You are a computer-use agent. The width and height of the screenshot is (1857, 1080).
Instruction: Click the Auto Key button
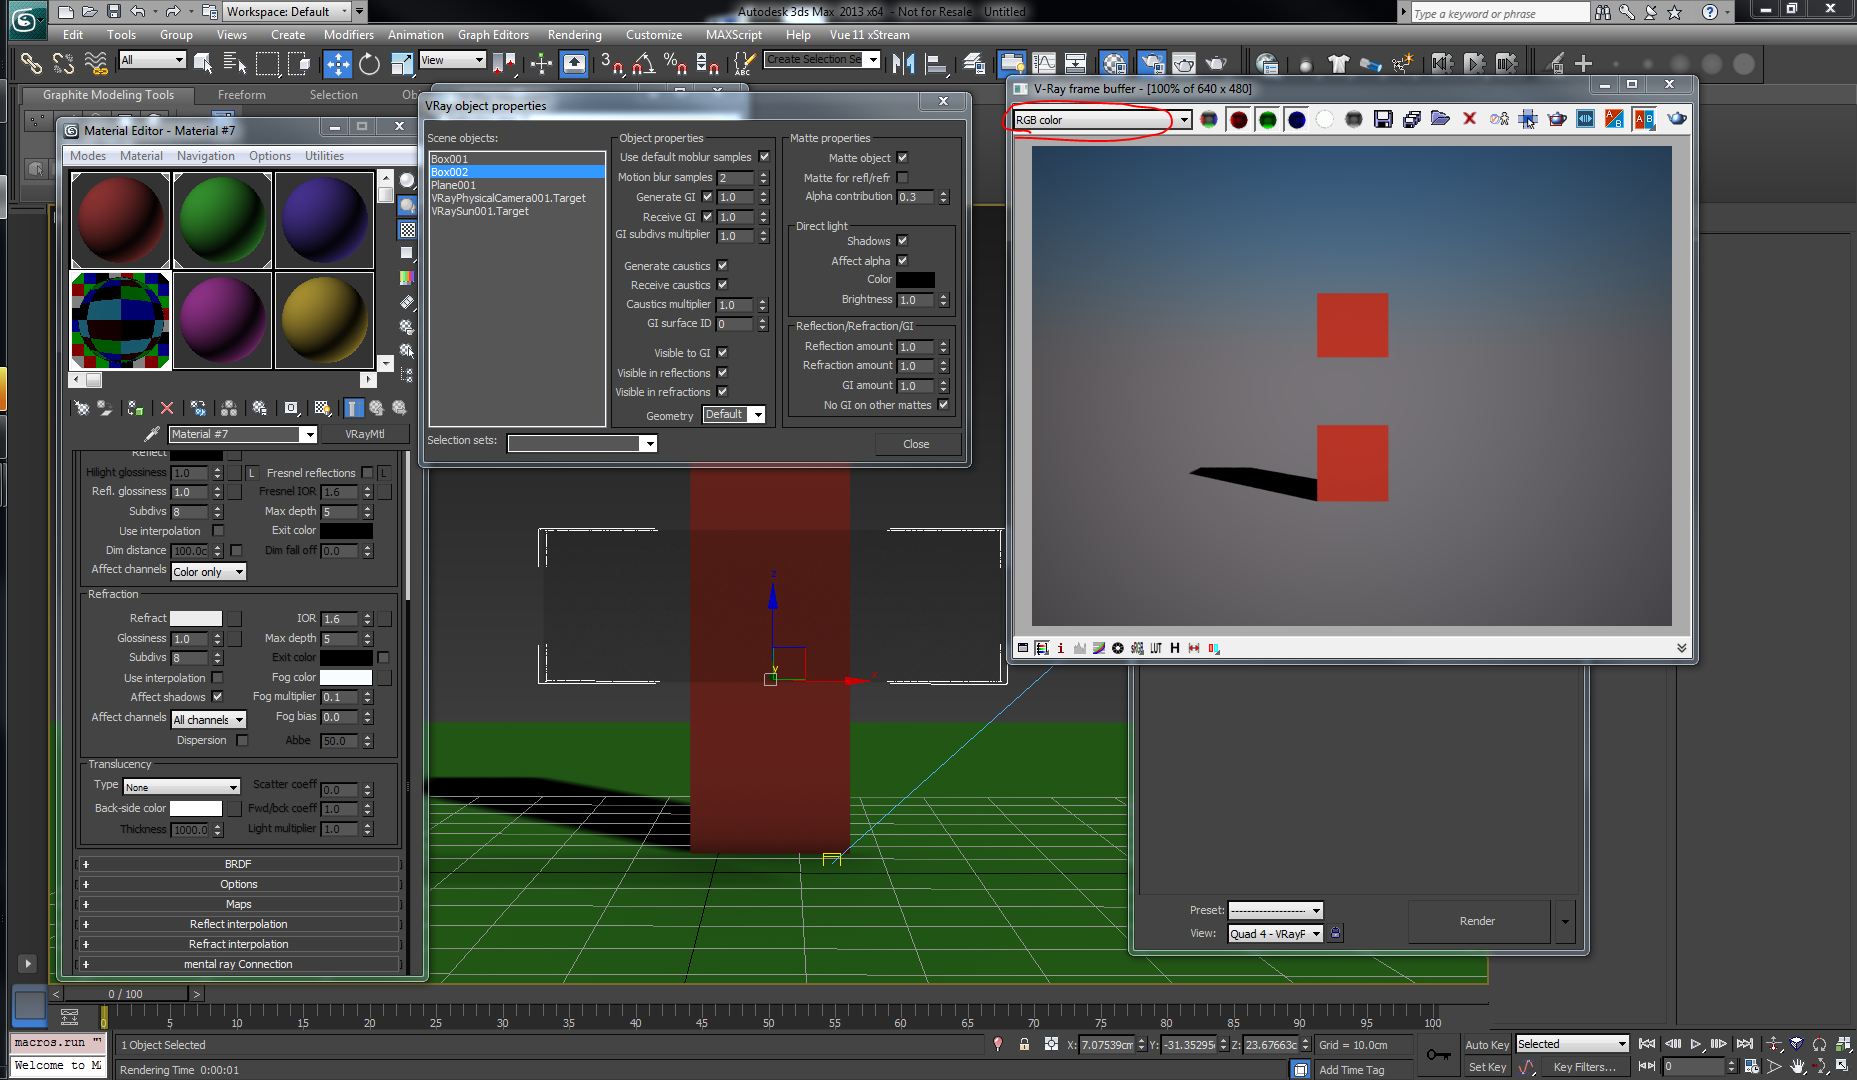[x=1486, y=1045]
